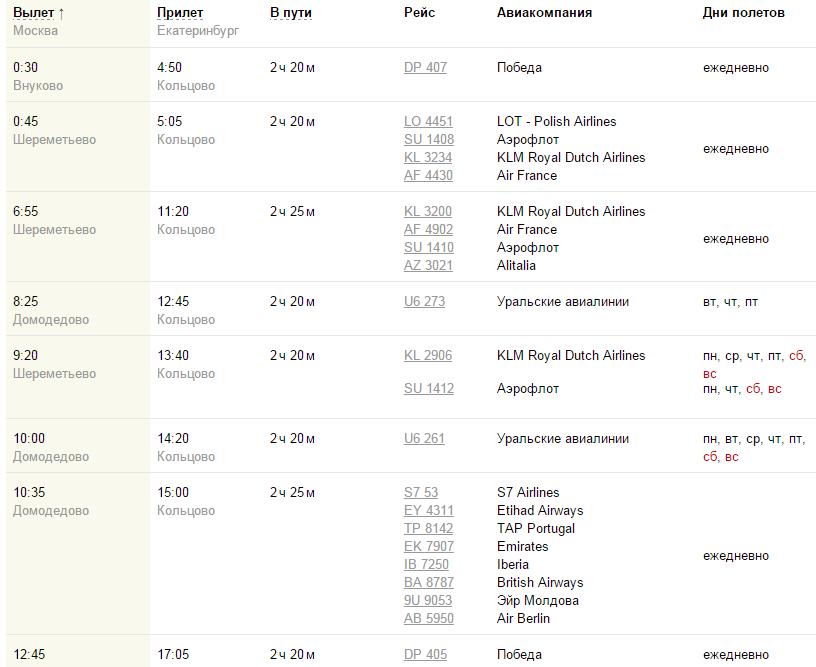Image resolution: width=816 pixels, height=667 pixels.
Task: Open Ural Airlines flight U6 261
Action: (424, 439)
